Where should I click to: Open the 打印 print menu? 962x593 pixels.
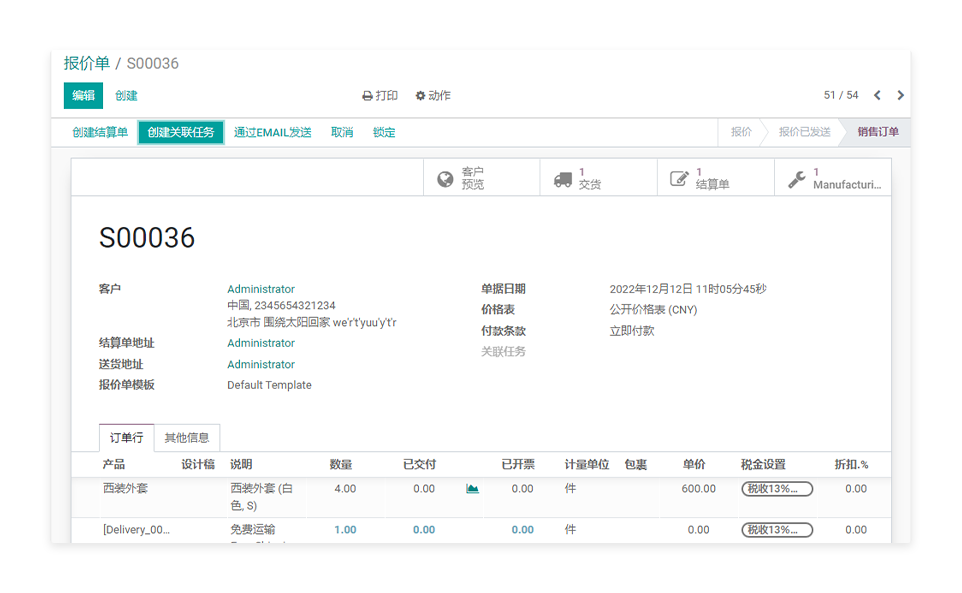(x=380, y=96)
